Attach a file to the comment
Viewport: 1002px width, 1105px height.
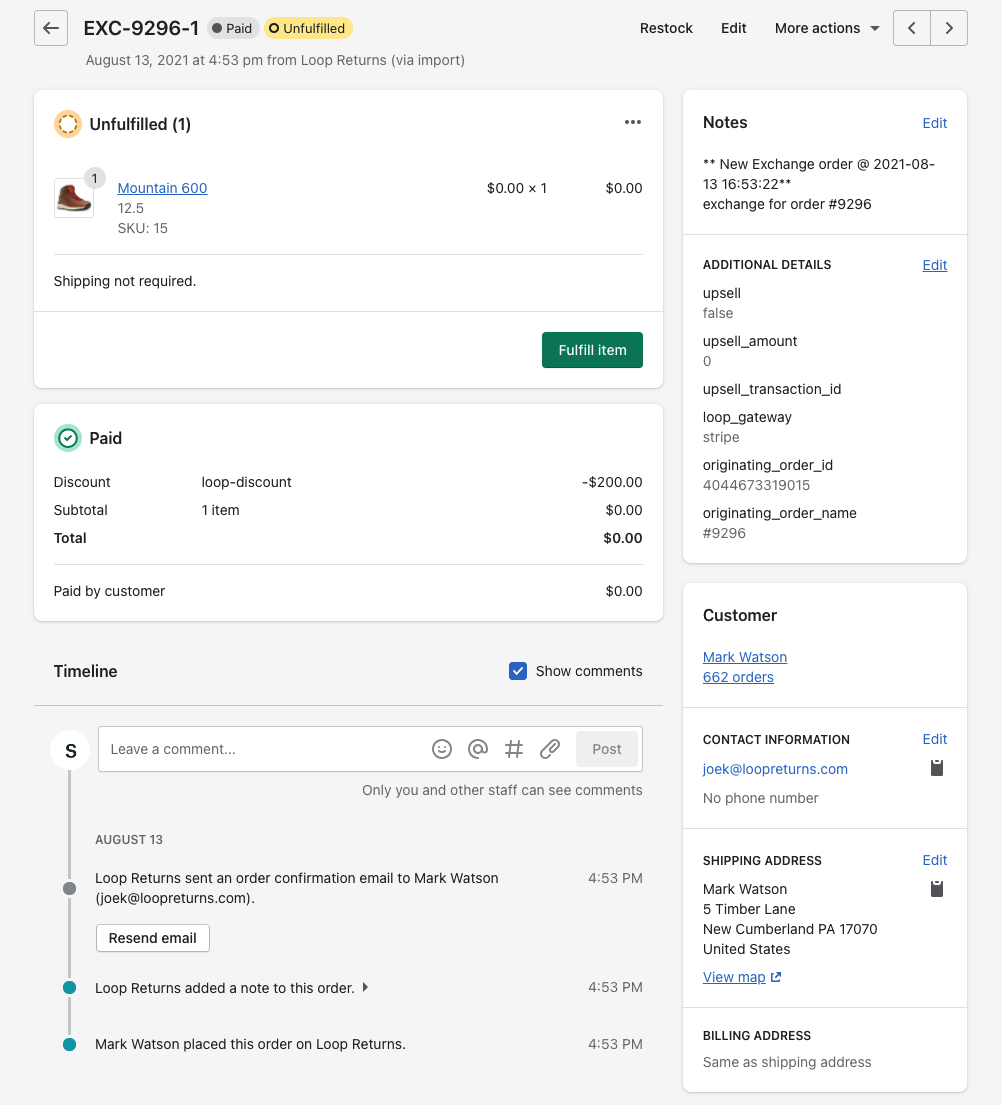coord(550,749)
